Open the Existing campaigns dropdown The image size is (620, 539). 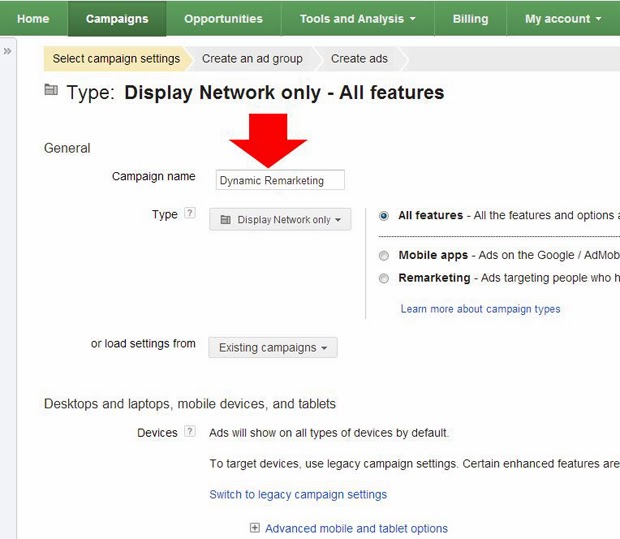[x=273, y=348]
